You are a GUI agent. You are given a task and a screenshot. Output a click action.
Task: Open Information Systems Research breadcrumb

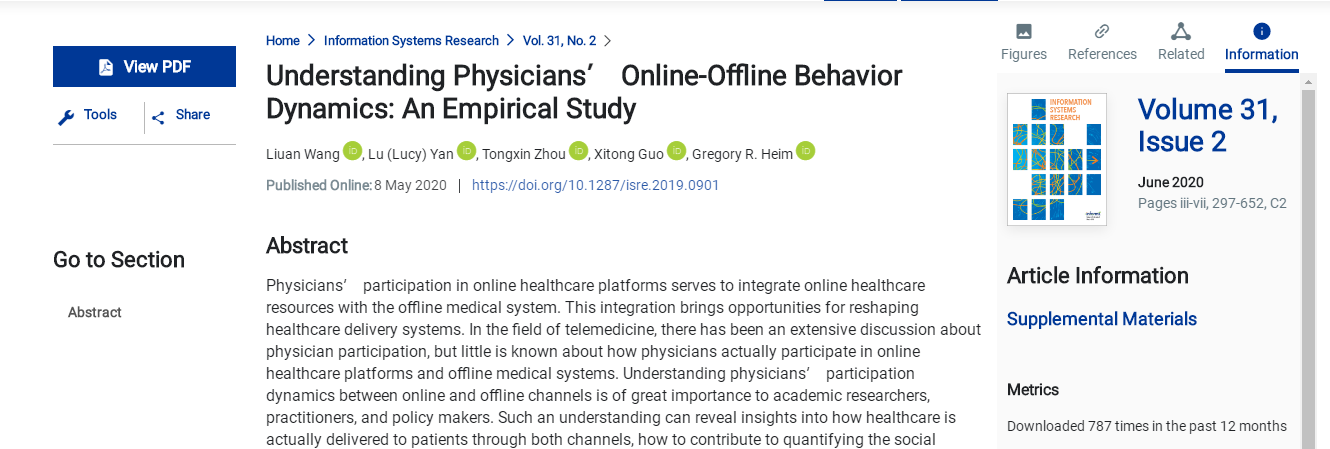[x=411, y=41]
